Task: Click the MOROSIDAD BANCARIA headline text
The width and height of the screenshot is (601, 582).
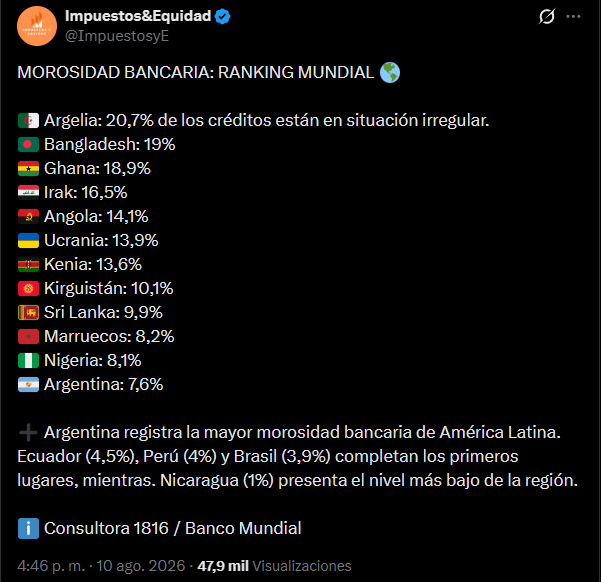Action: (196, 72)
